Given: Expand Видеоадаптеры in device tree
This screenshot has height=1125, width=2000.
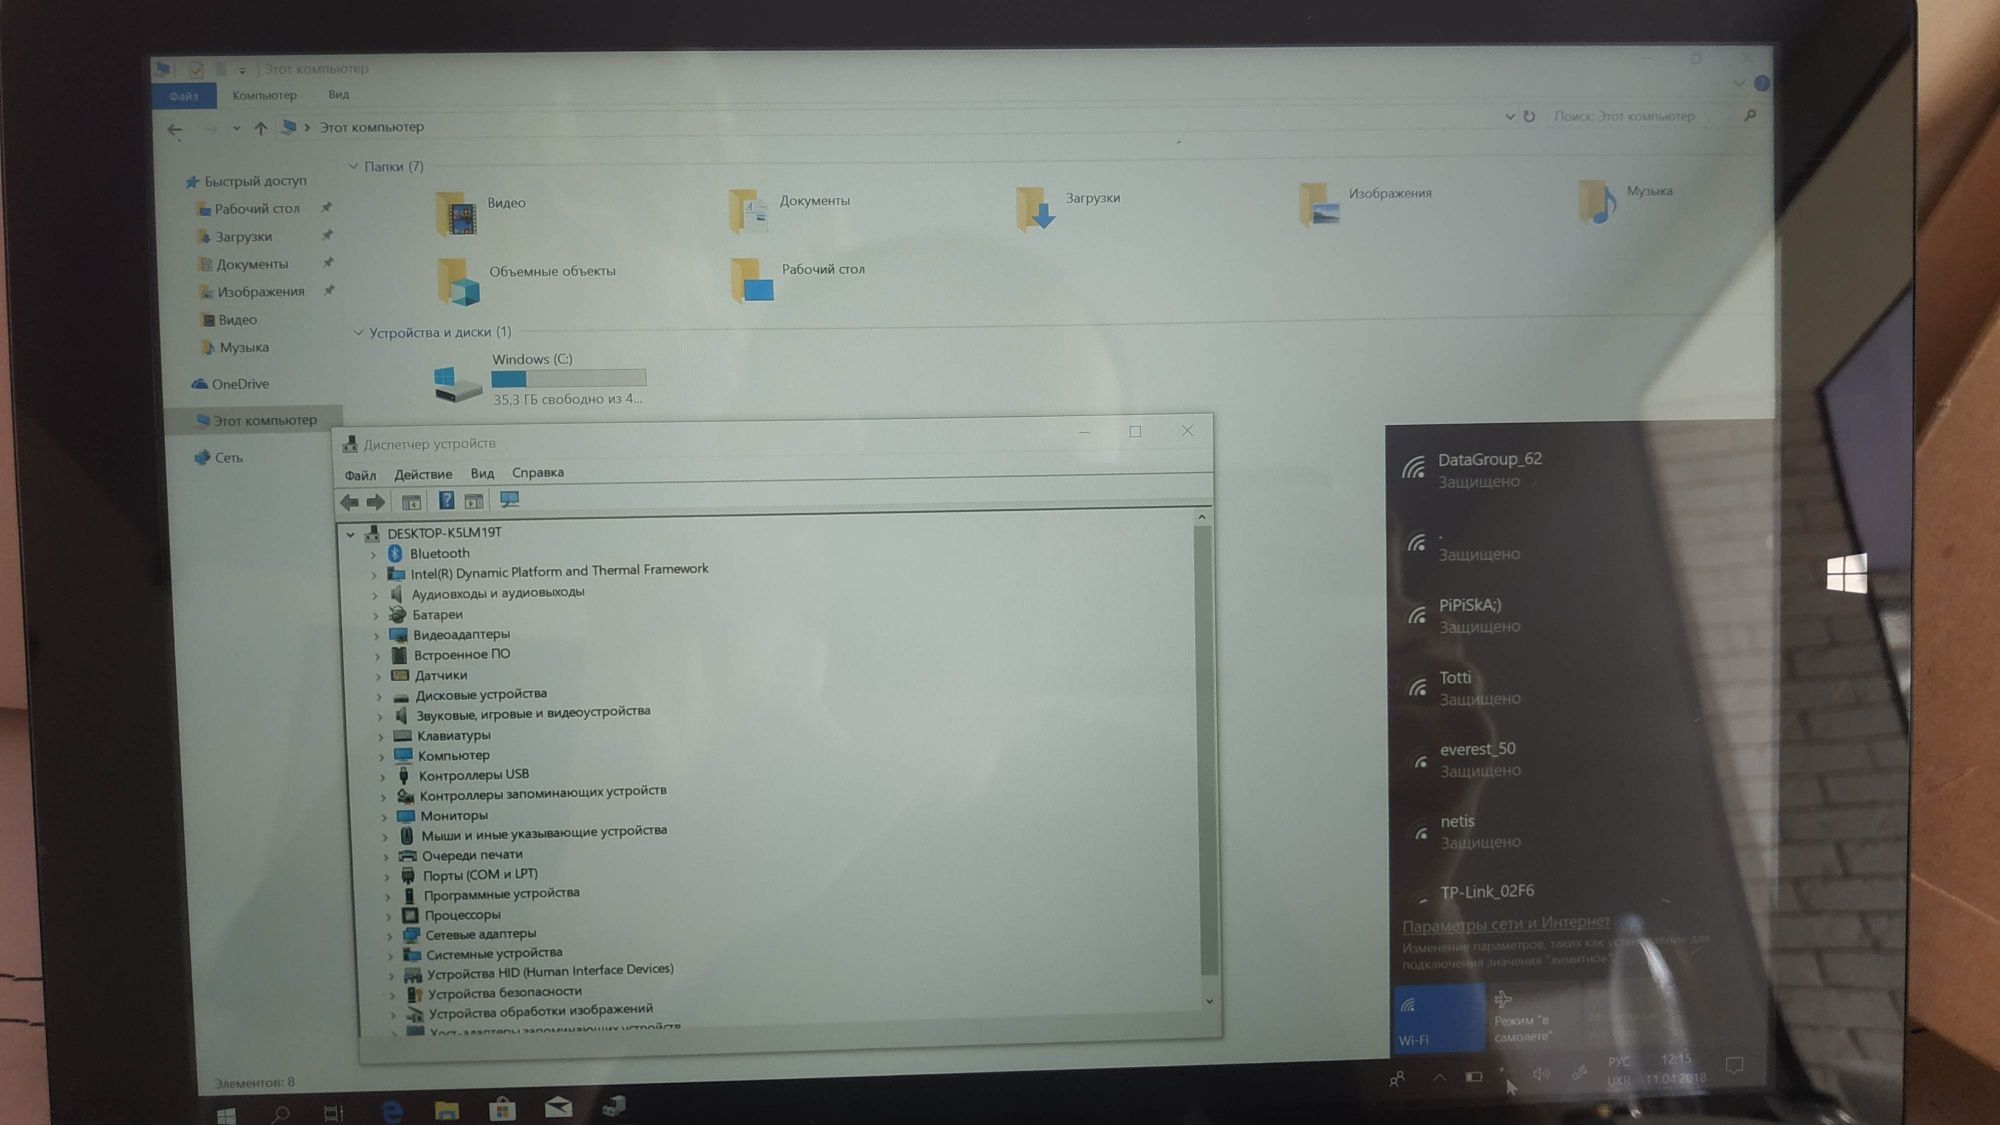Looking at the screenshot, I should [x=376, y=635].
